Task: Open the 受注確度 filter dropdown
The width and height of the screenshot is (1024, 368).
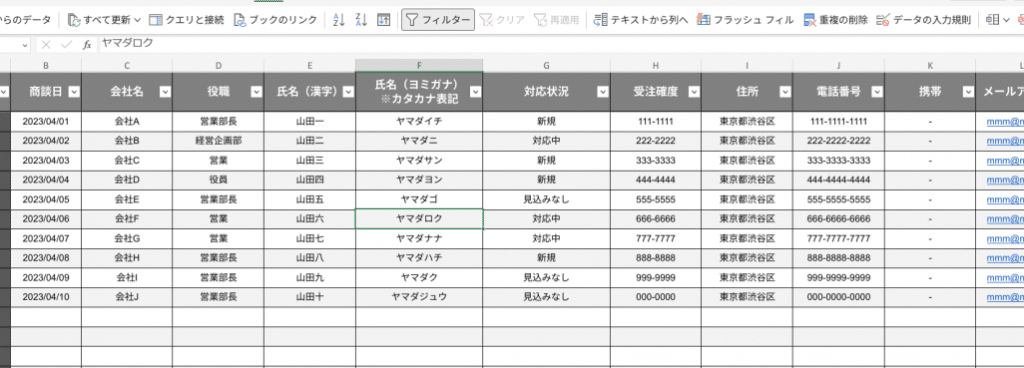Action: click(694, 93)
